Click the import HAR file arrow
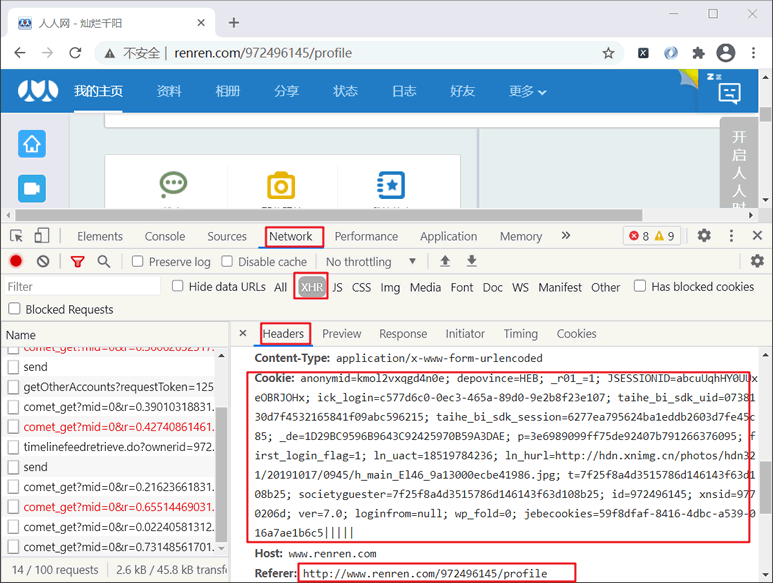 pyautogui.click(x=445, y=261)
